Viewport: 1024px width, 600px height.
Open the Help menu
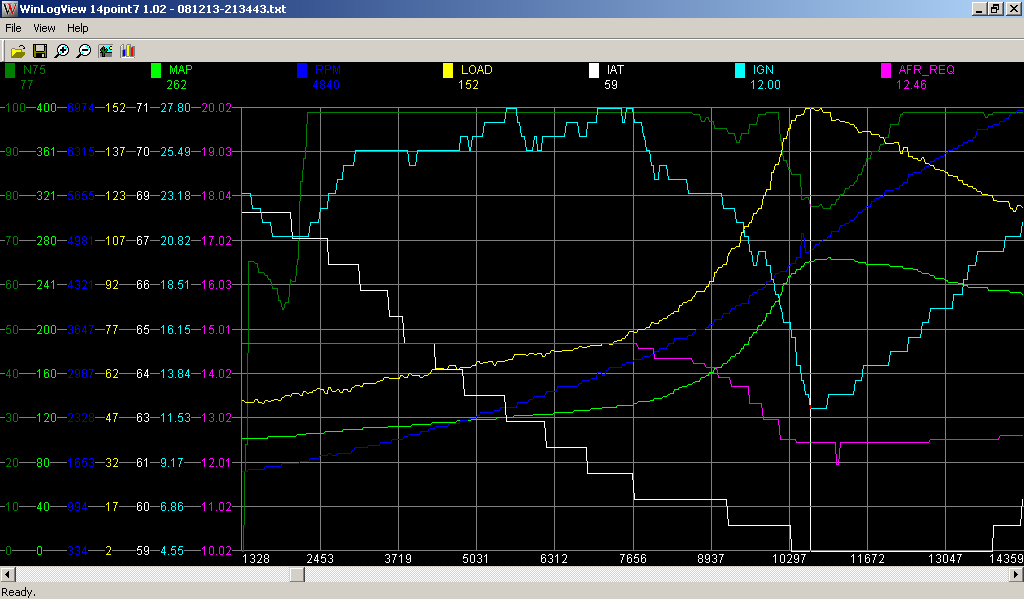point(78,28)
